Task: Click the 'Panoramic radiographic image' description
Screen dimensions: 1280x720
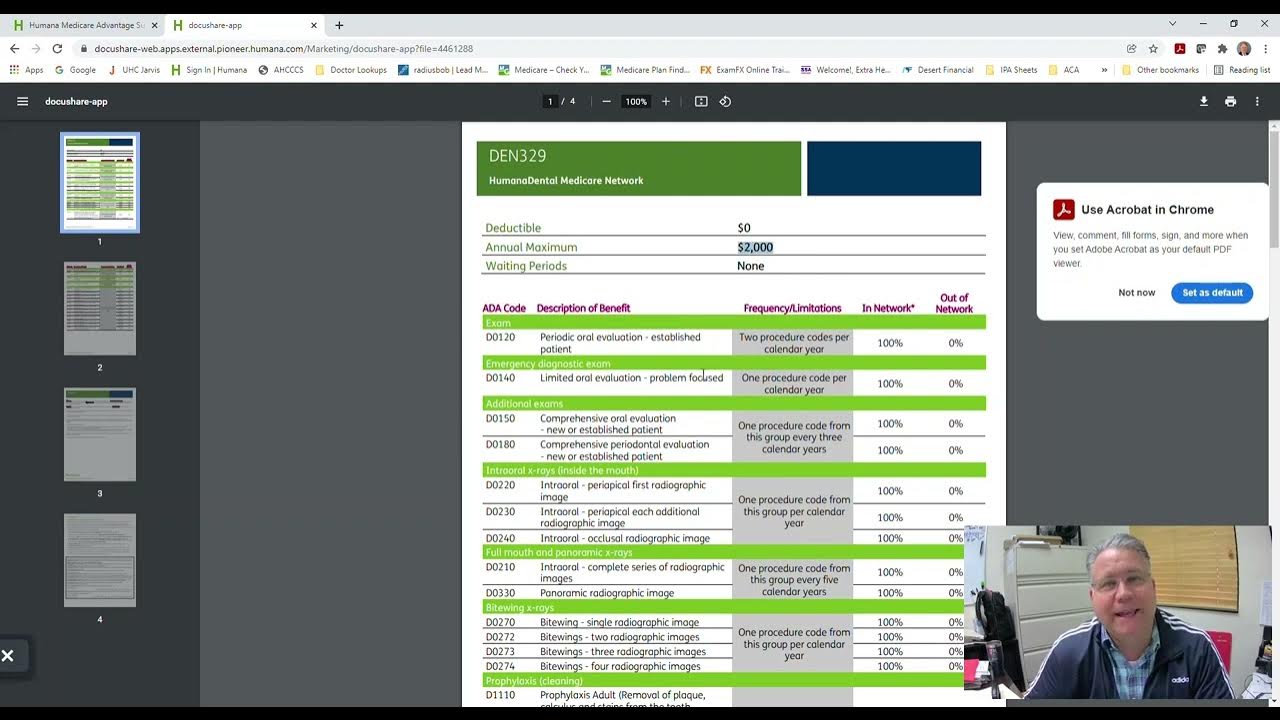Action: tap(607, 593)
